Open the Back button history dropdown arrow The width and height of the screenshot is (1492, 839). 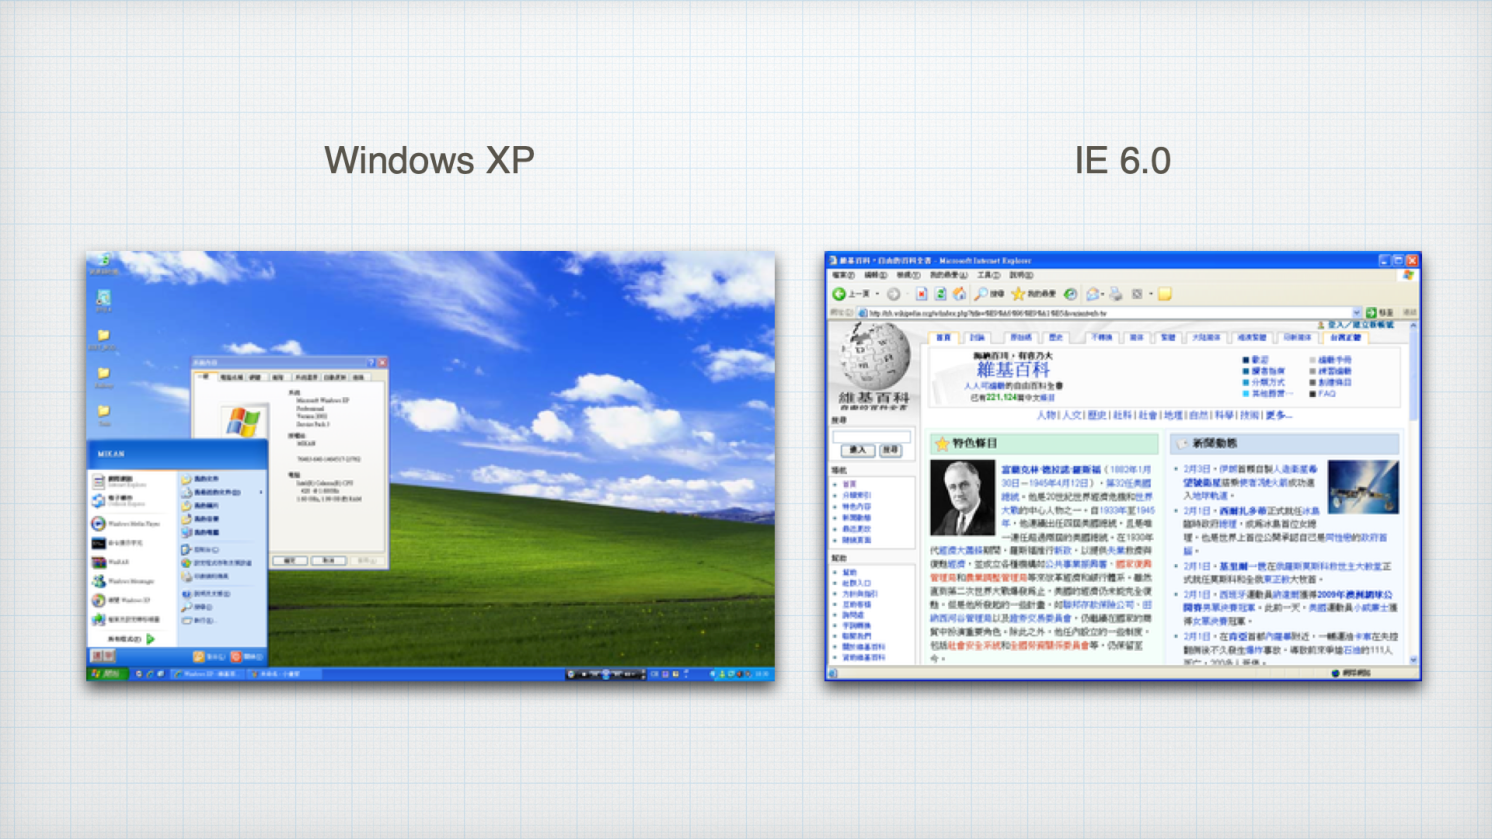point(878,294)
